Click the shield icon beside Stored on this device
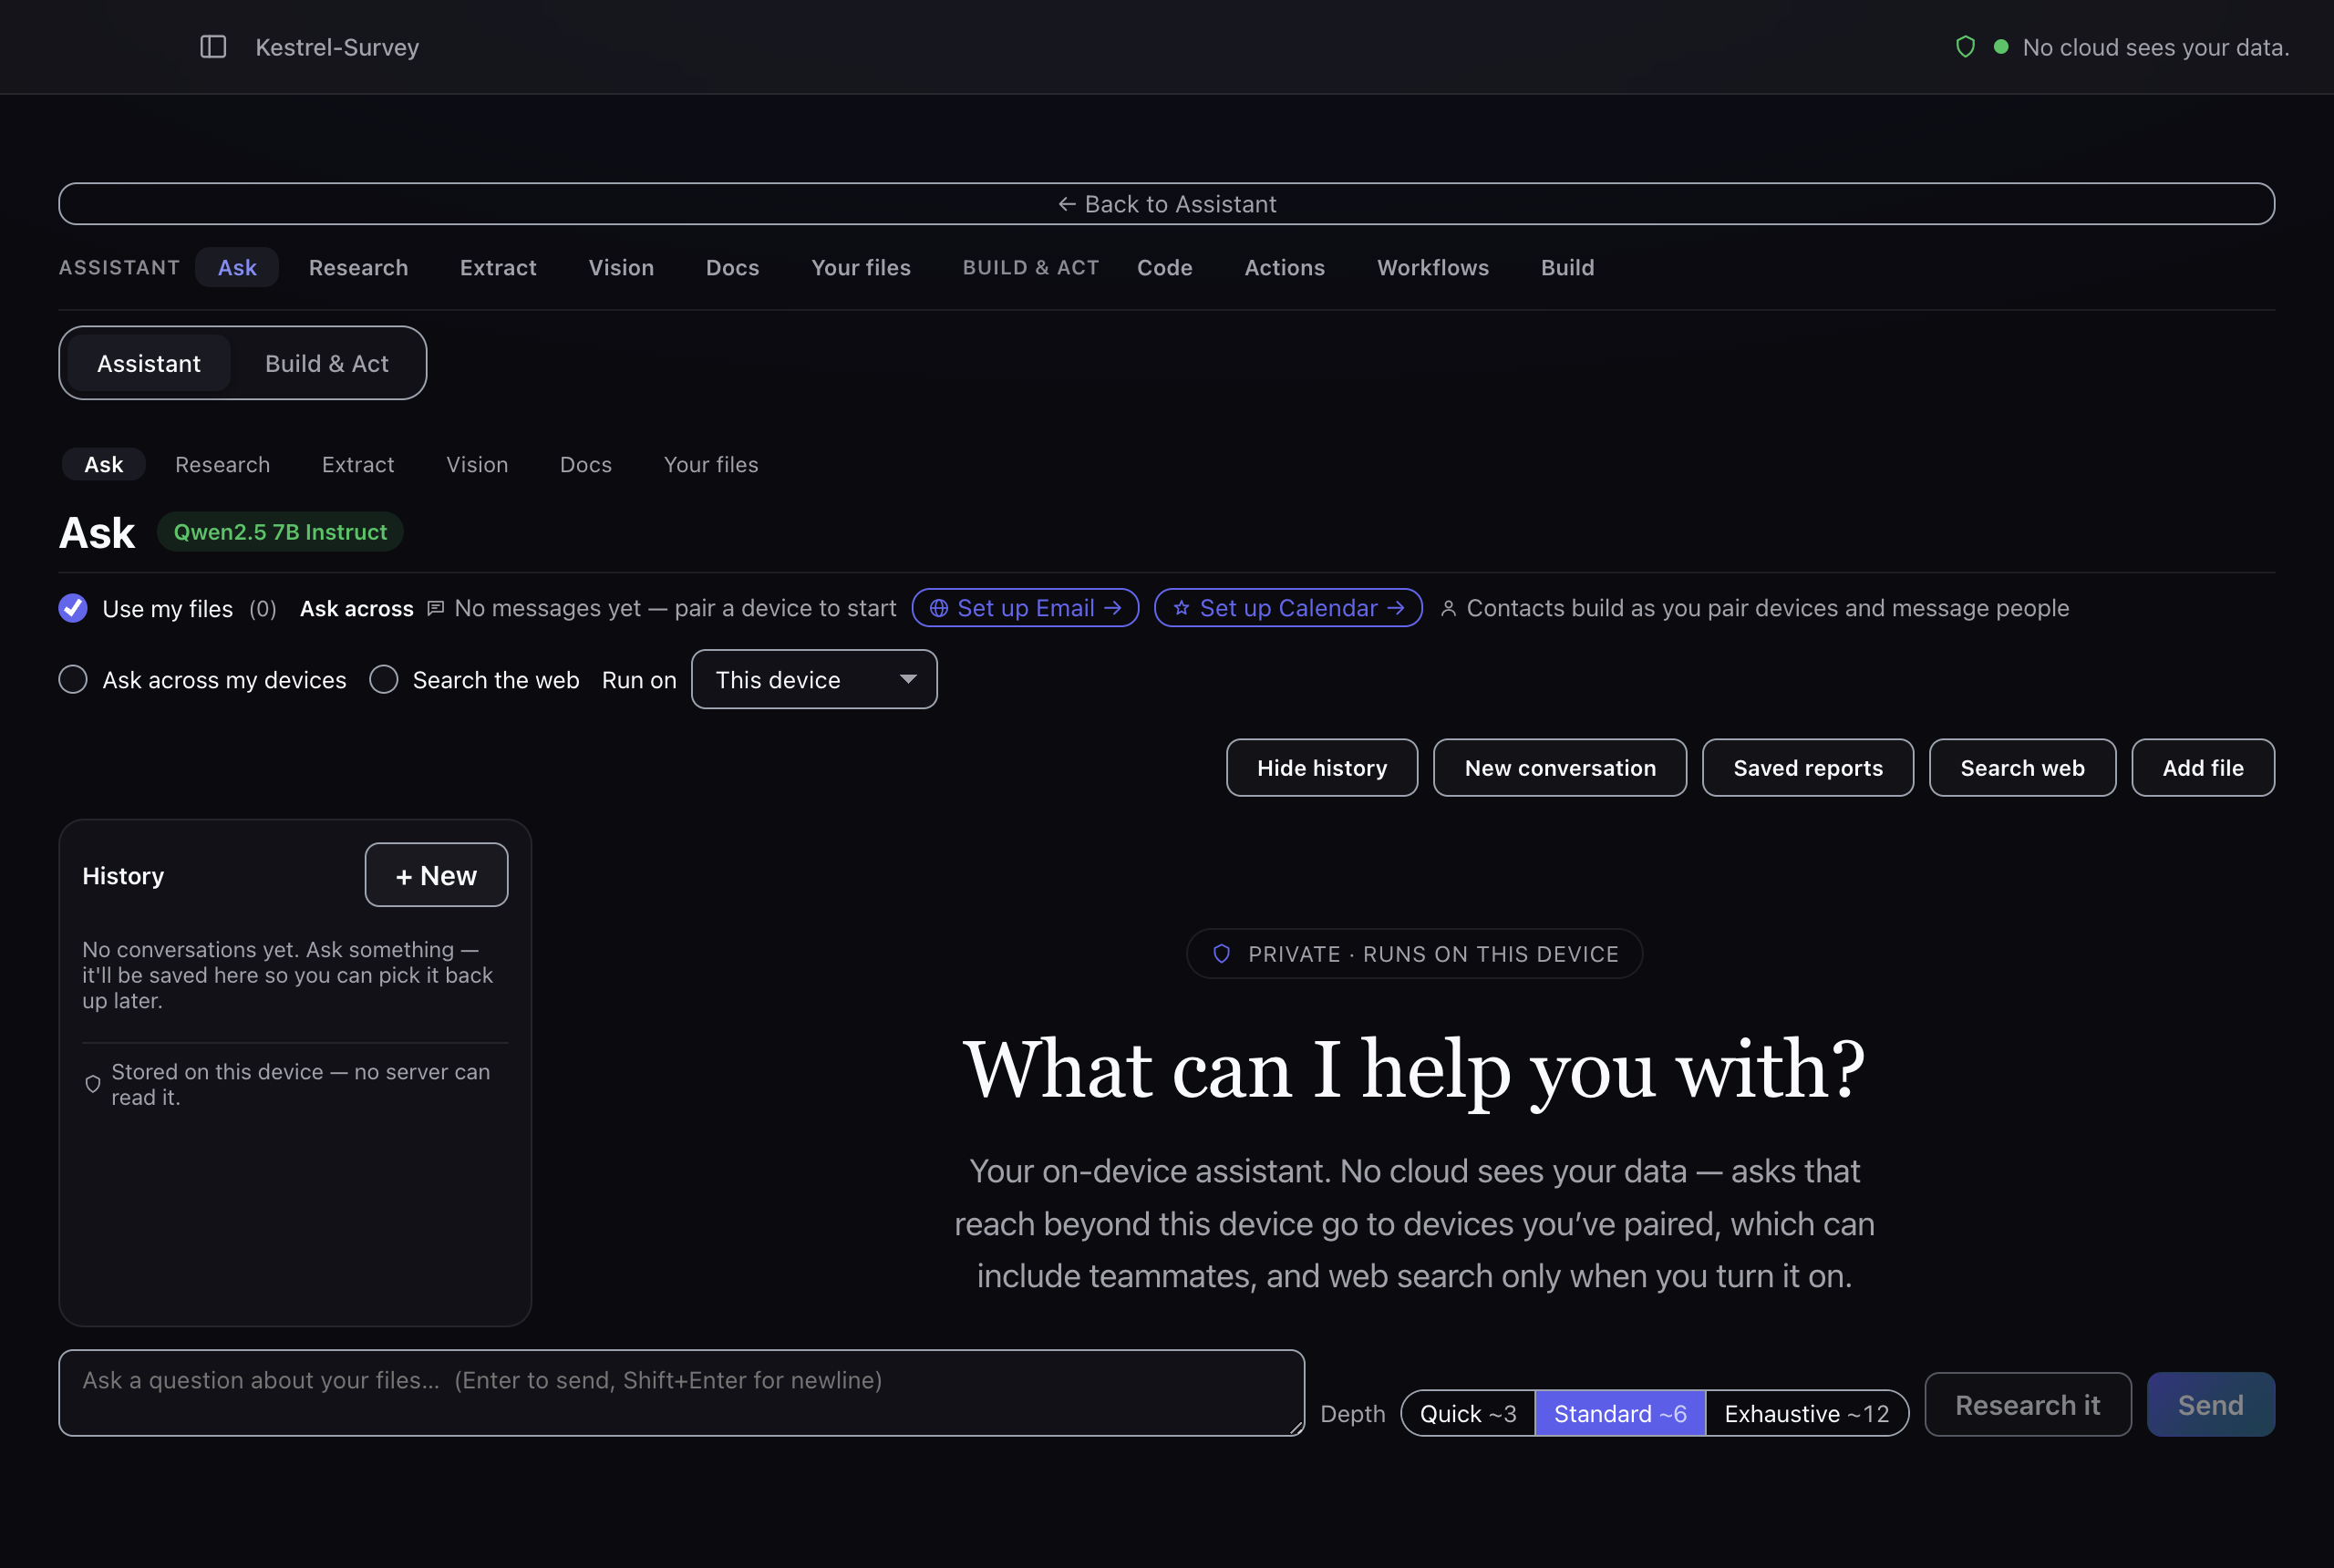Viewport: 2334px width, 1568px height. pyautogui.click(x=93, y=1084)
